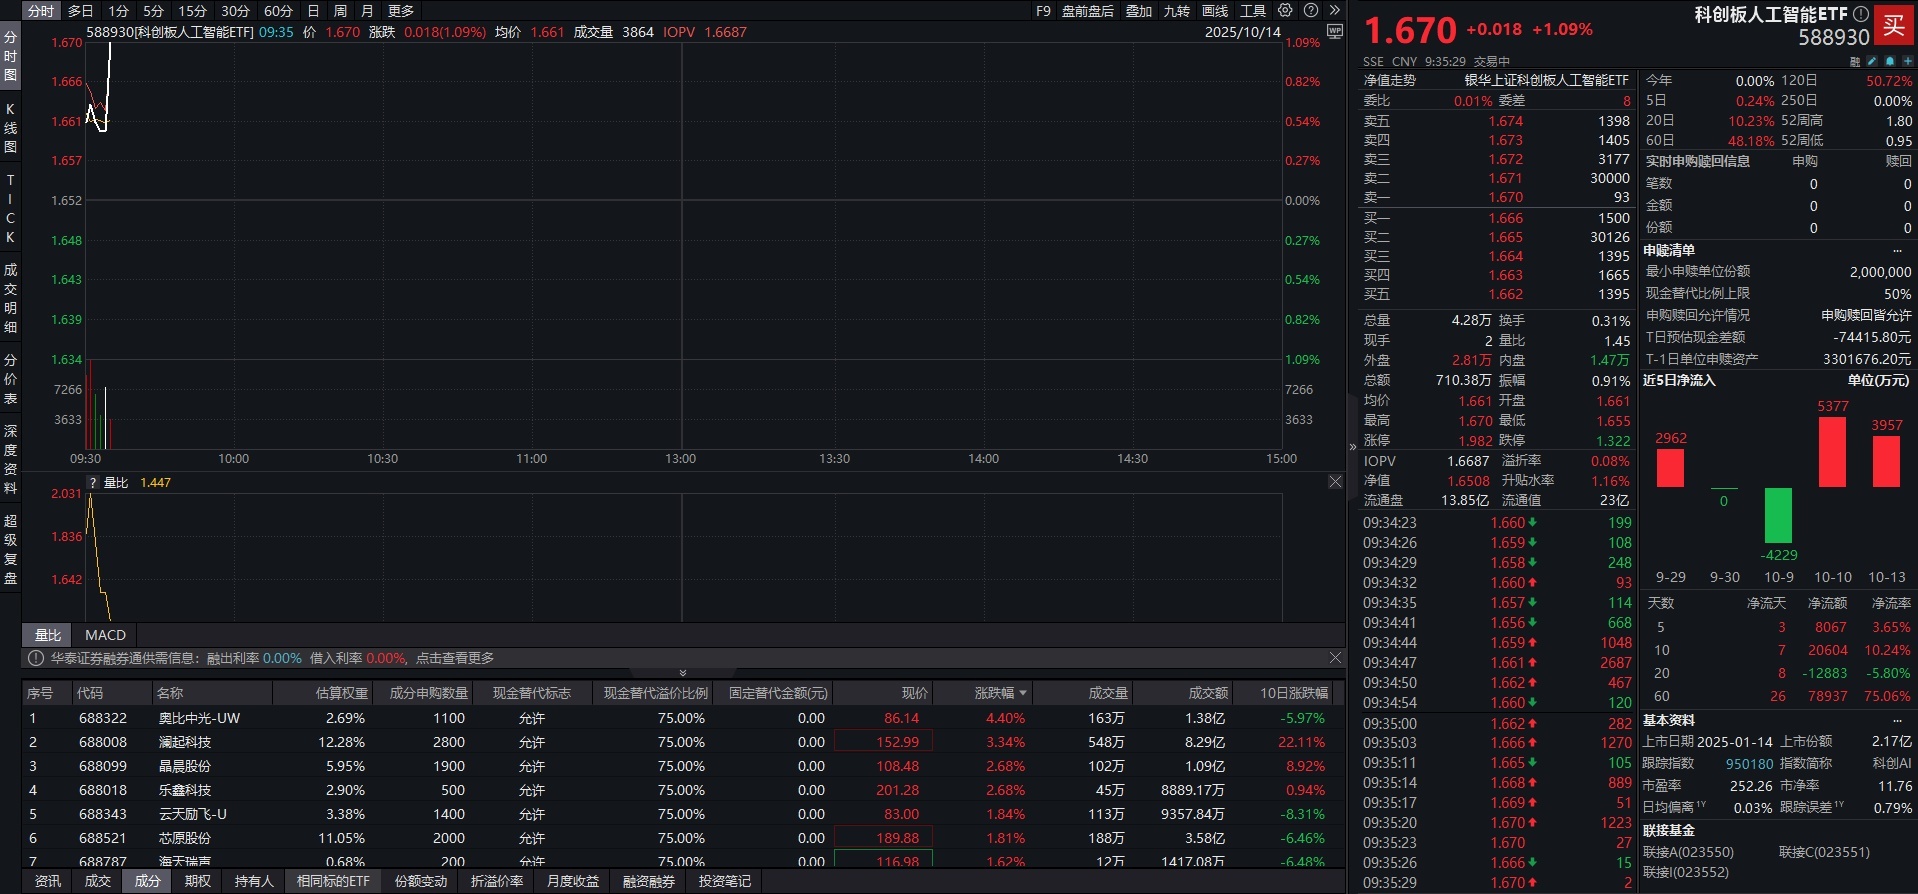1918x894 pixels.
Task: Click the double-arrow expand toolbar icon
Action: point(1334,10)
